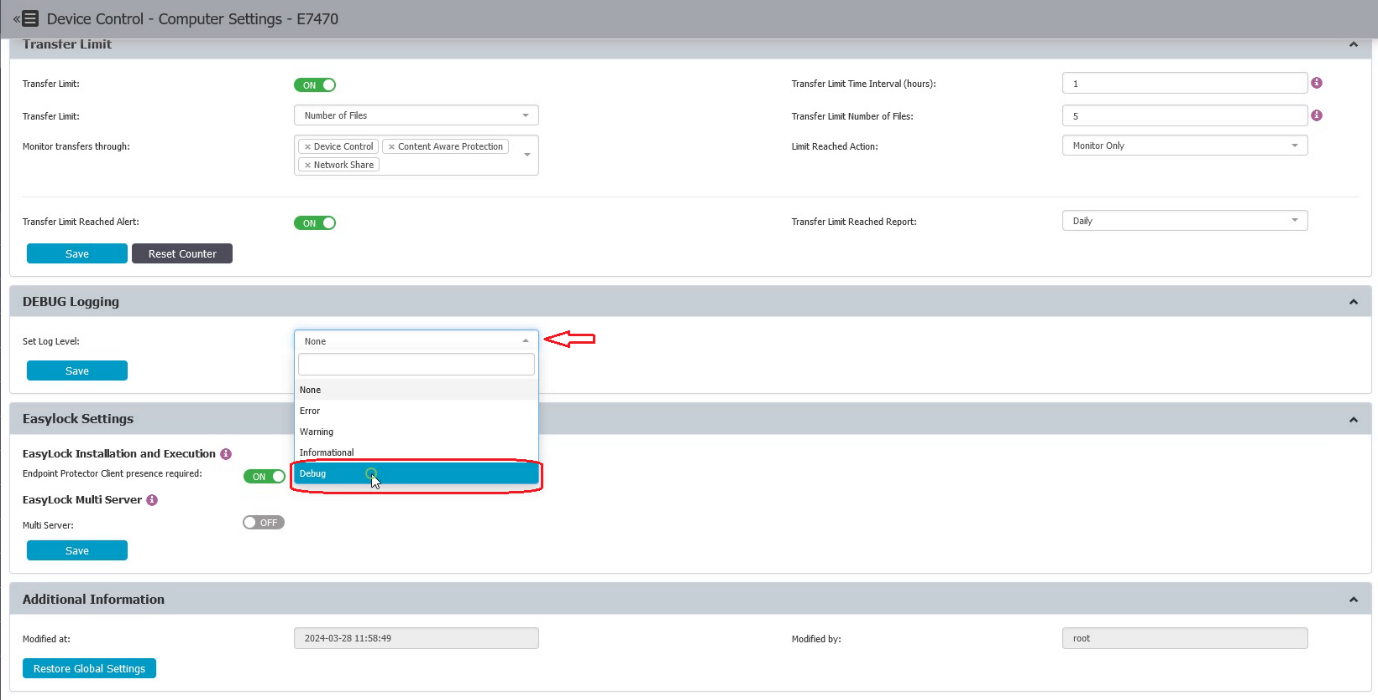
Task: Save the Easylock Settings
Action: click(77, 550)
